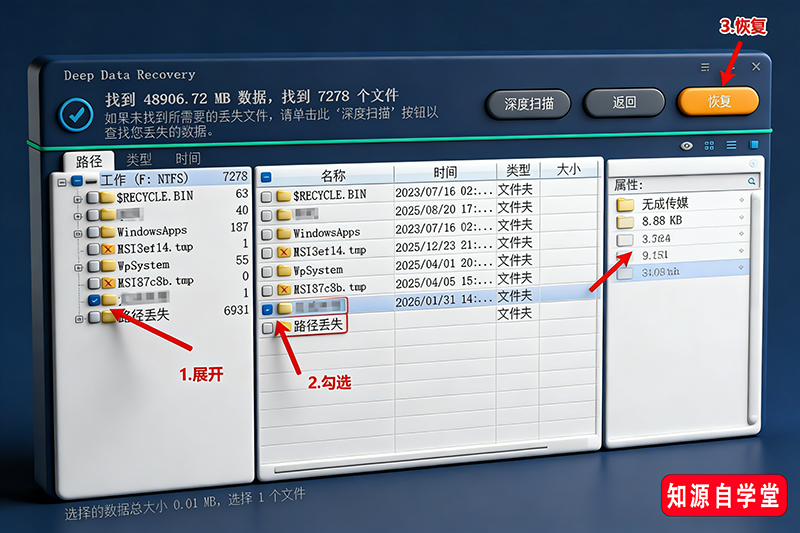Expand the WindowsApps tree node
This screenshot has height=533, width=800.
[77, 232]
